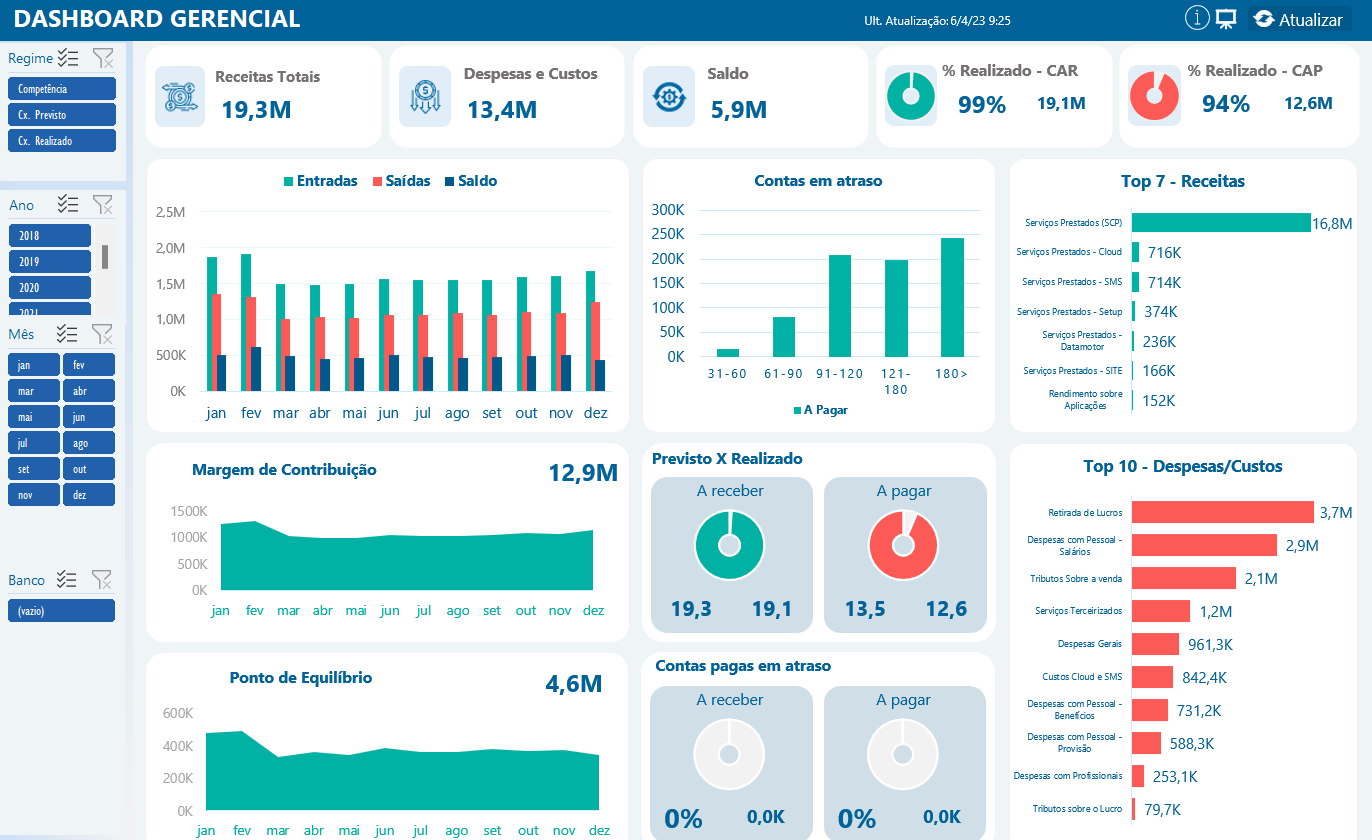
Task: Click the Top 10 - Despesas/Custos title
Action: pos(1183,466)
